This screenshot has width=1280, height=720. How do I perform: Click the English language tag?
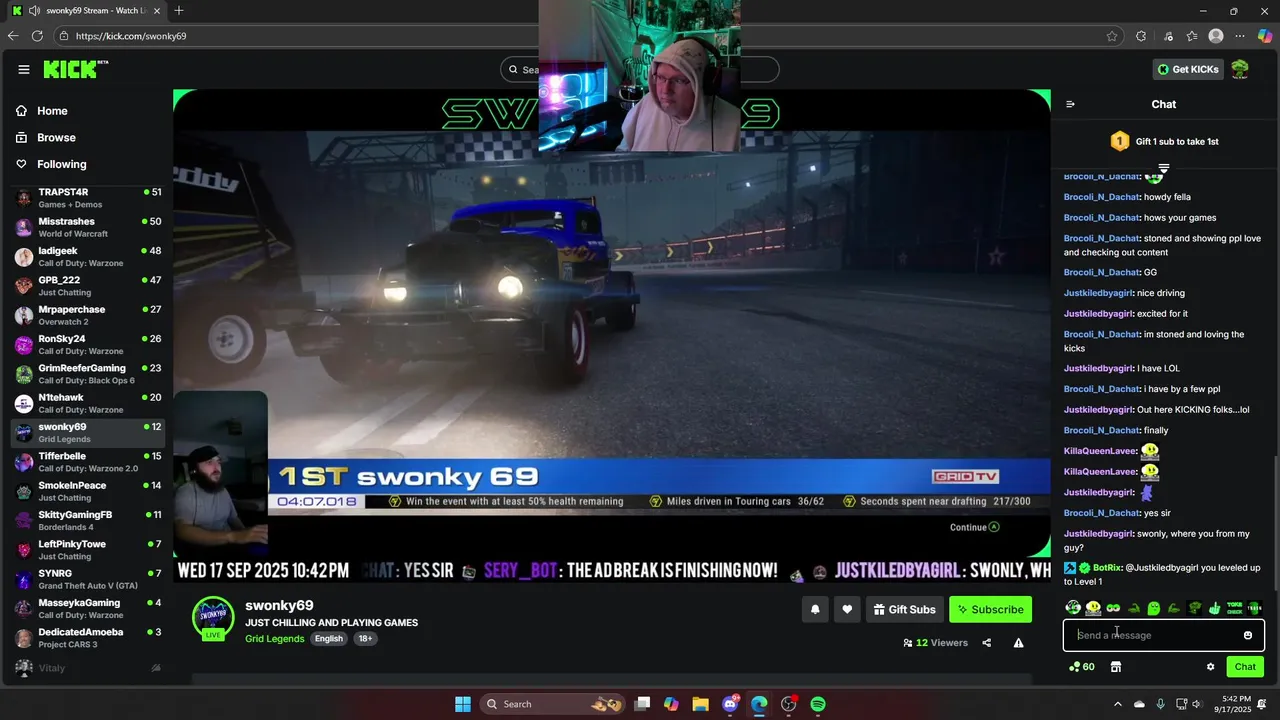[328, 639]
